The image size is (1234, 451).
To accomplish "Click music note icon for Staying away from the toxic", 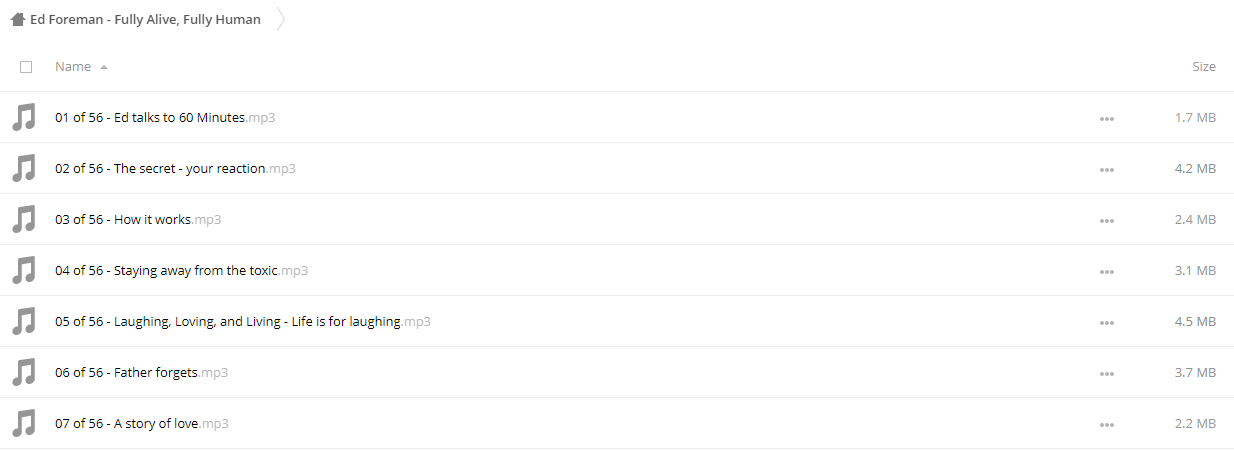I will click(x=24, y=270).
